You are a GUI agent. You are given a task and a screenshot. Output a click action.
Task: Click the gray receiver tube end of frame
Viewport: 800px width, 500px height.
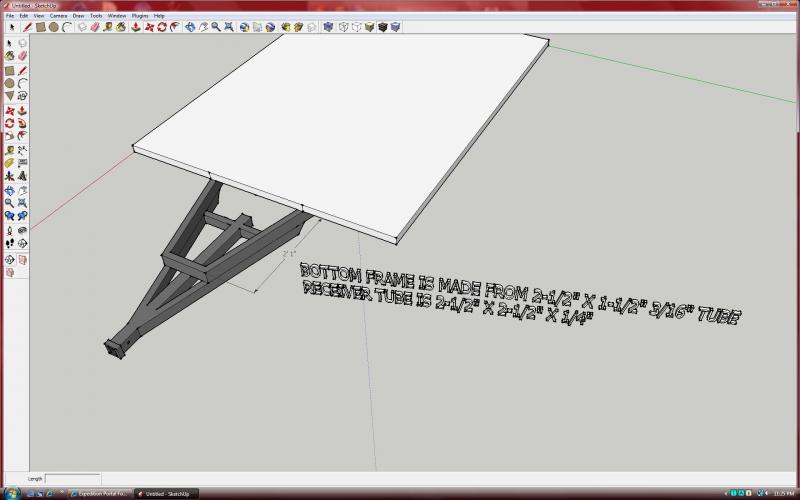tap(115, 349)
